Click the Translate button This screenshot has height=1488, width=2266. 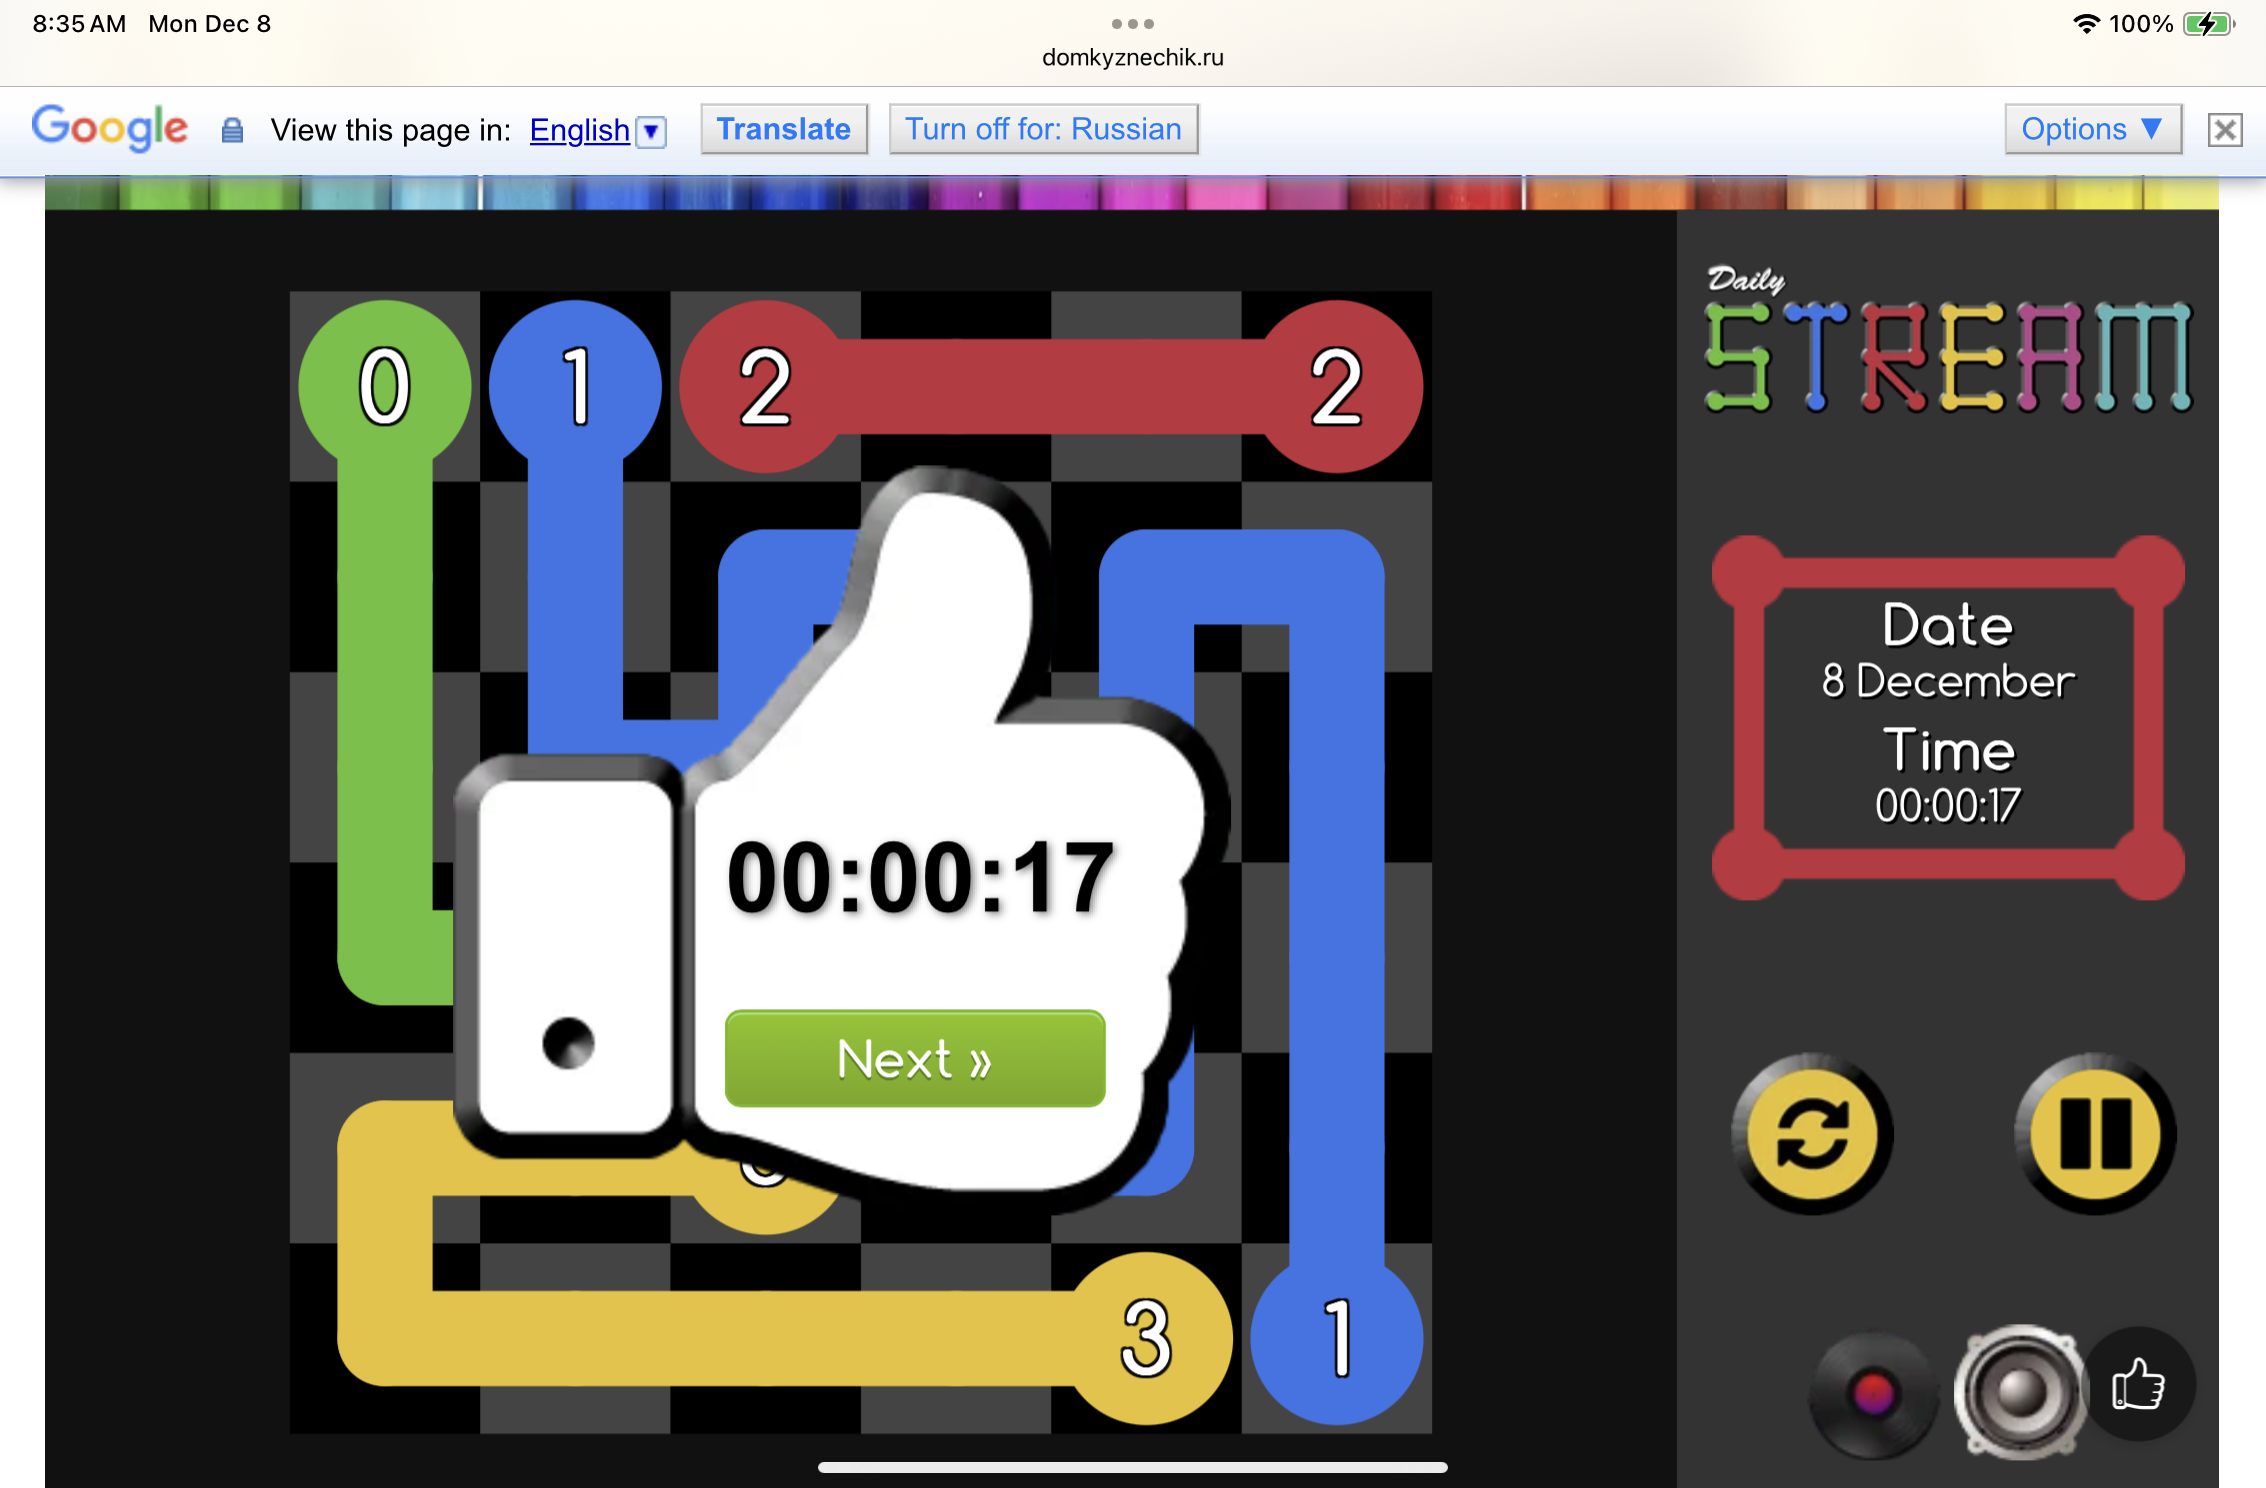click(783, 129)
